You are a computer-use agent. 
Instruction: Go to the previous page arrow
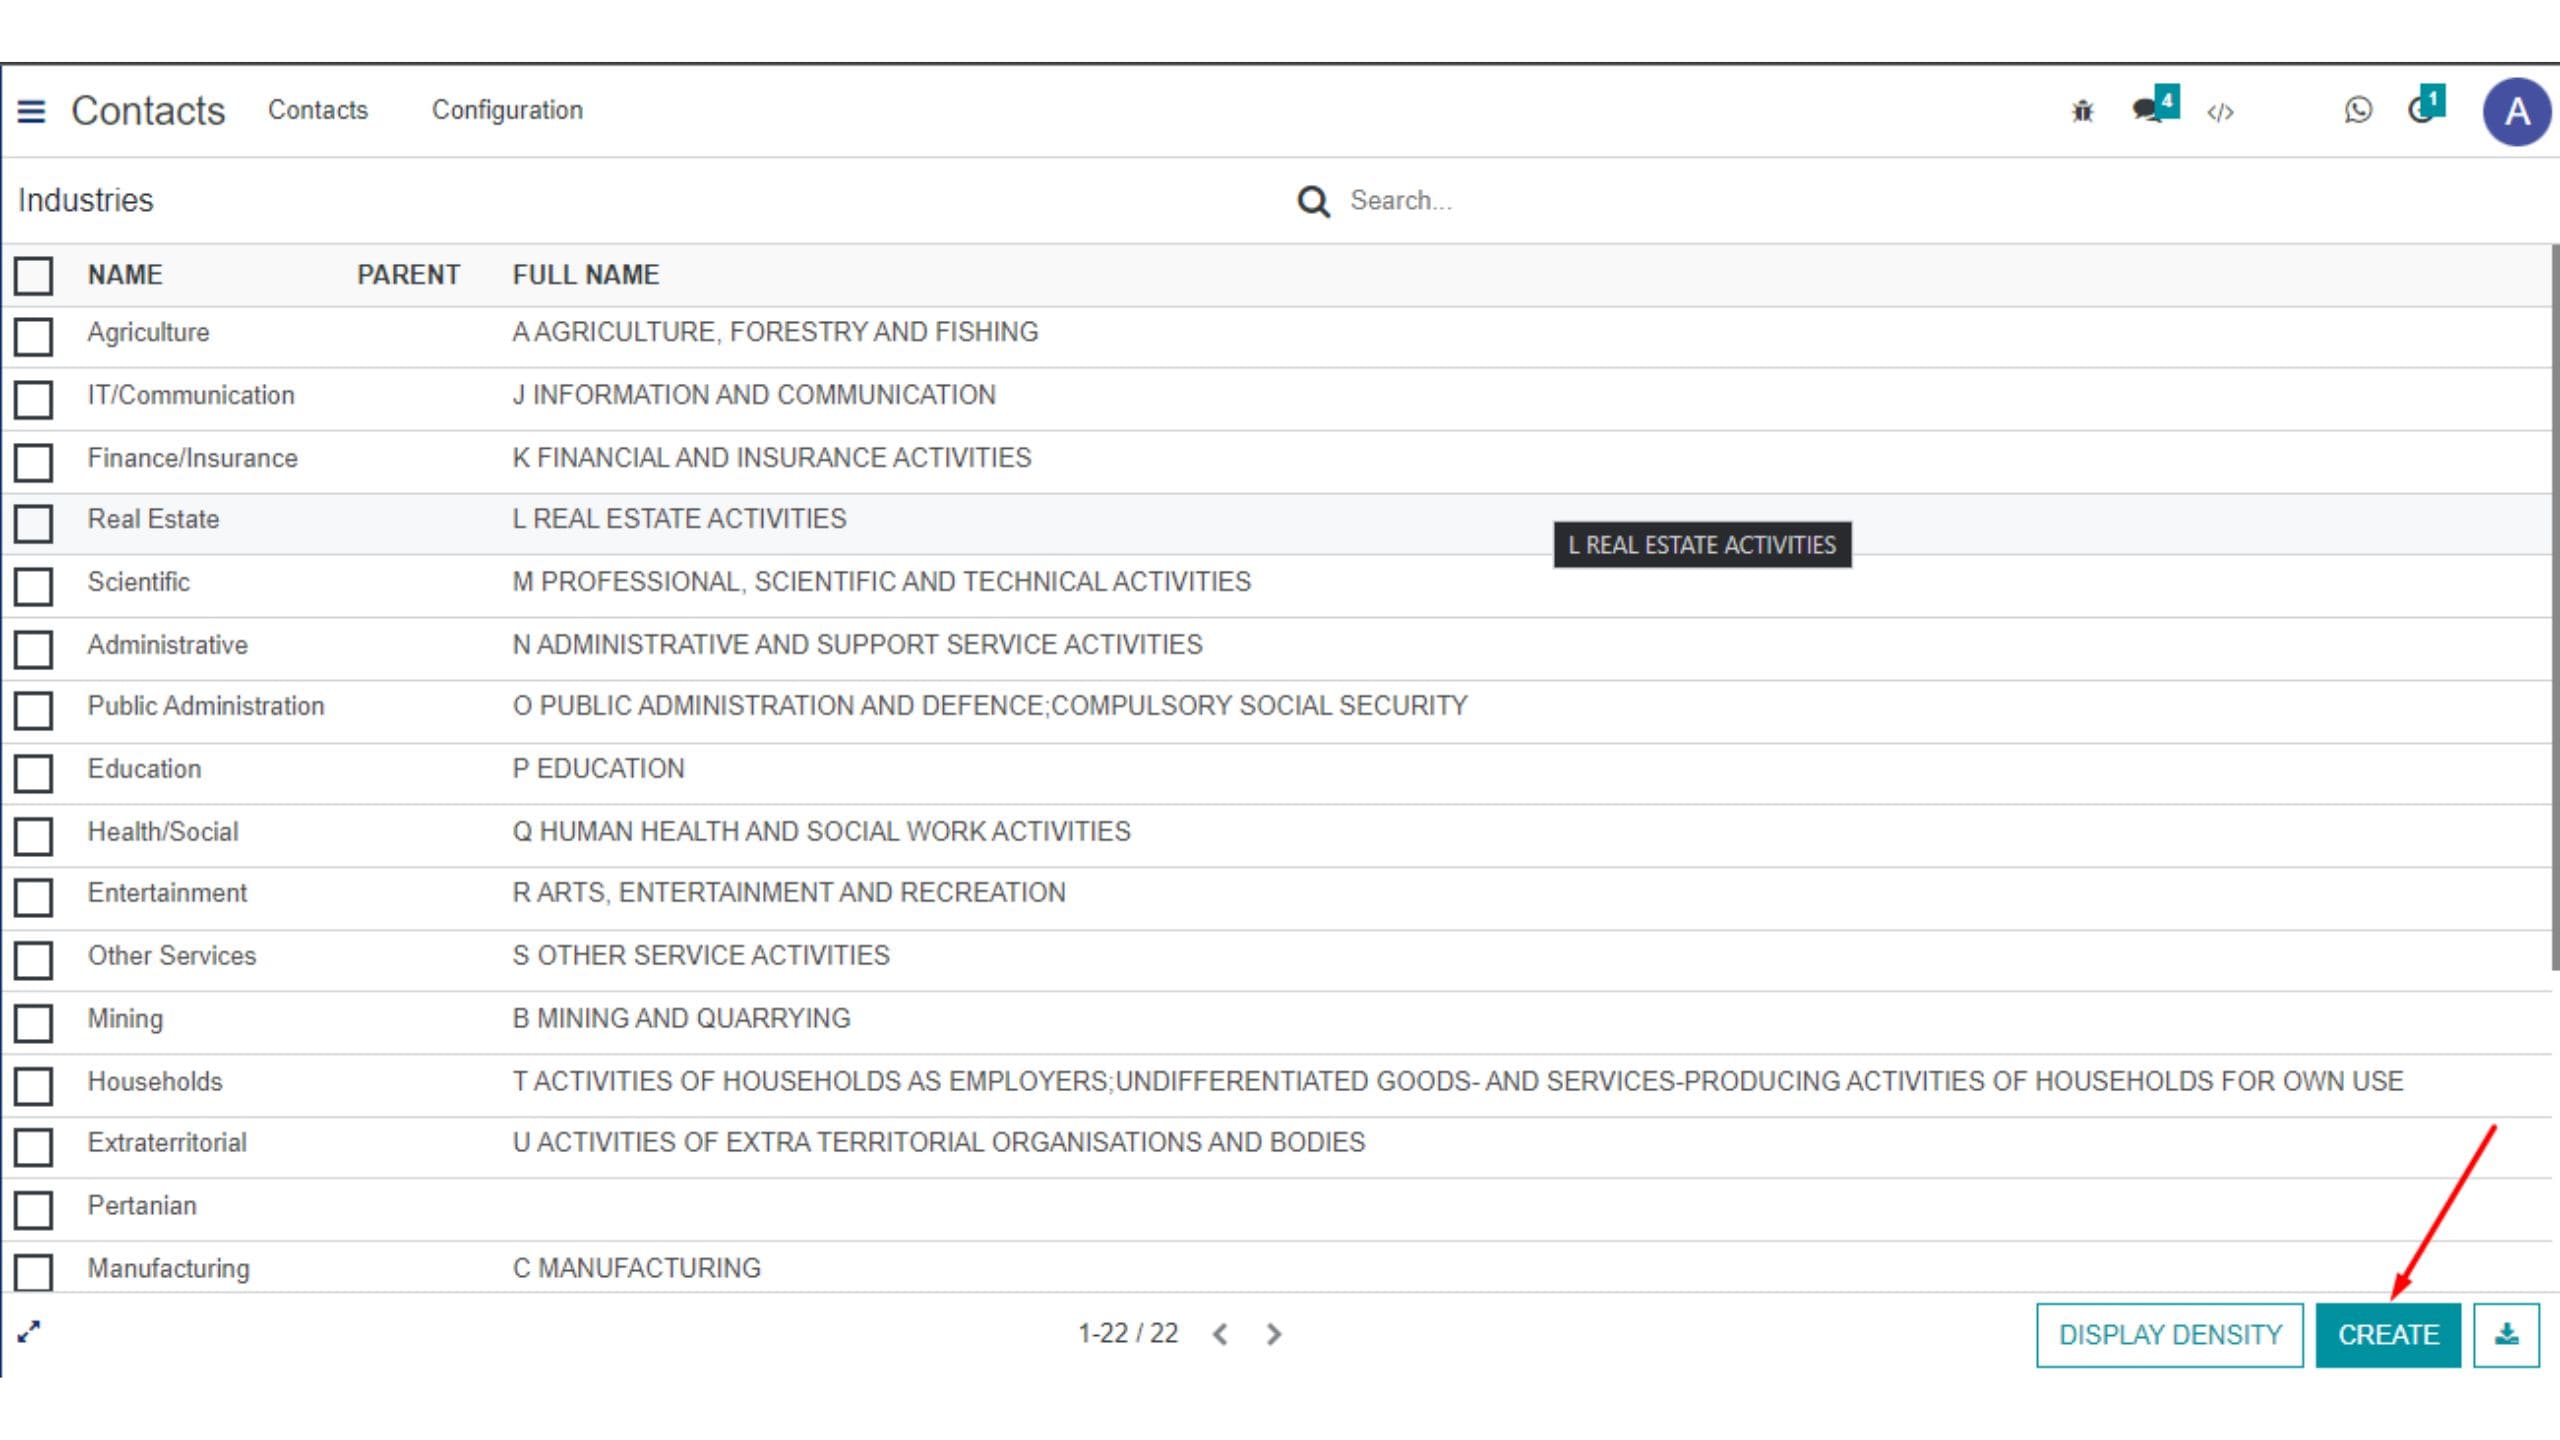pos(1219,1334)
